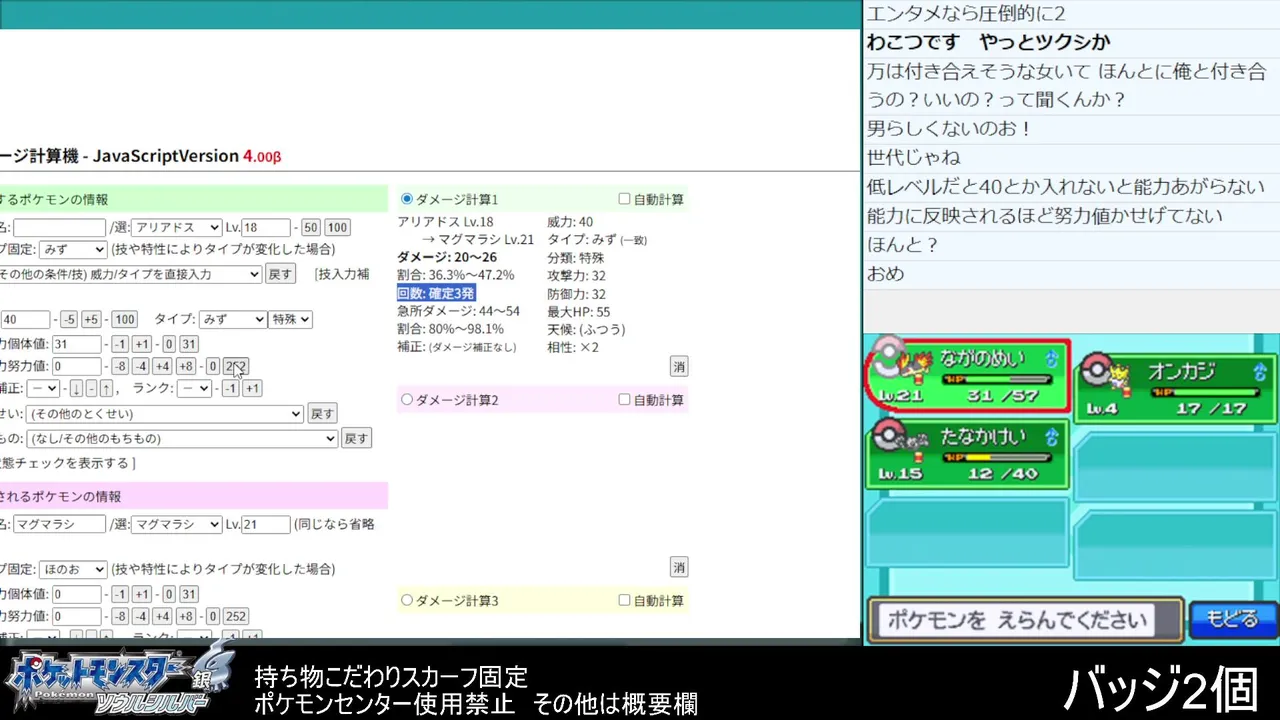Viewport: 1280px width, 720px height.
Task: Enable 自動計算 for ダメージ計算2
Action: point(624,400)
